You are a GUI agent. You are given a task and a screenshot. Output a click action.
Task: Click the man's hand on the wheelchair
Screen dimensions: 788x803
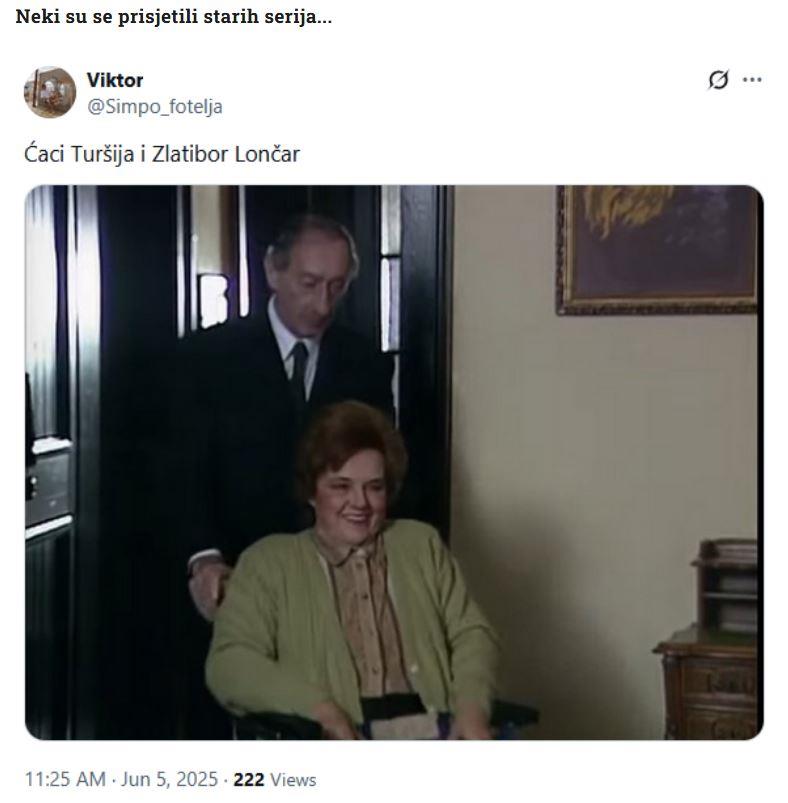click(x=207, y=584)
